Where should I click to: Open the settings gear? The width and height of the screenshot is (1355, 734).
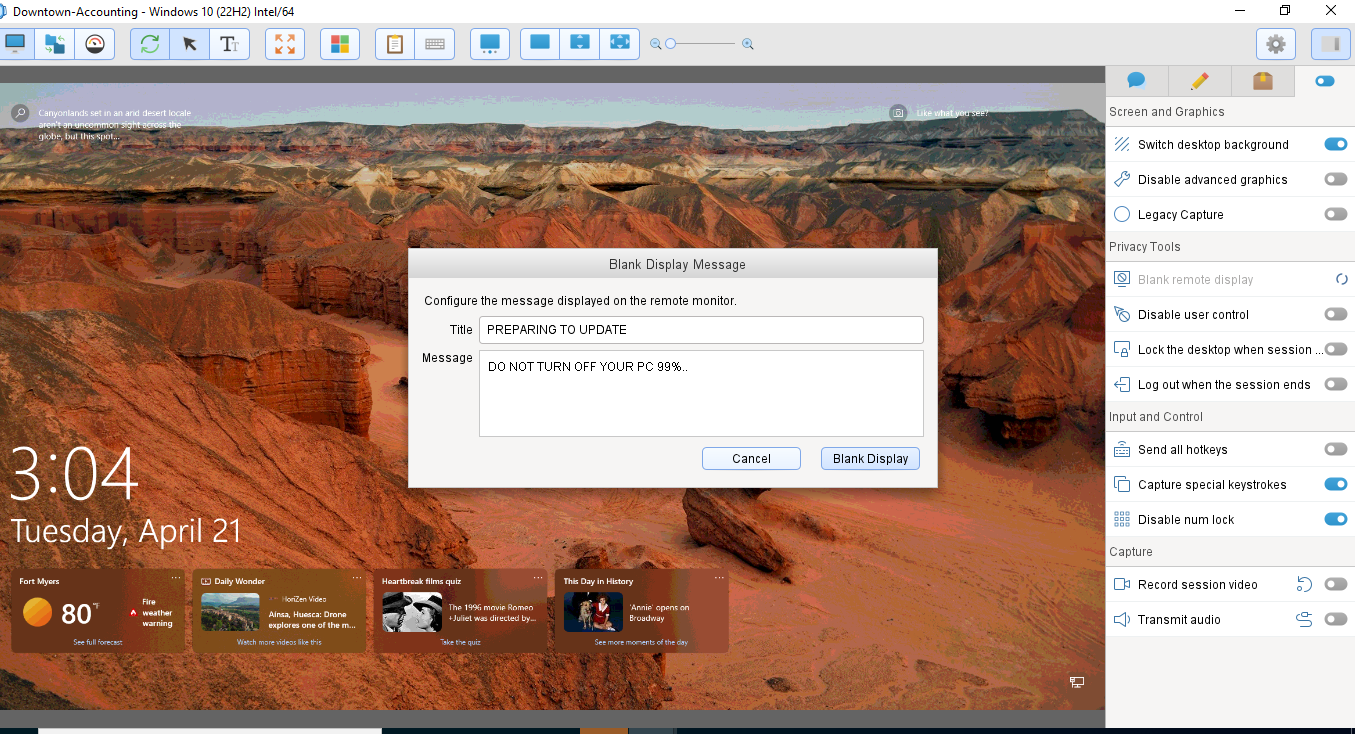click(1275, 43)
